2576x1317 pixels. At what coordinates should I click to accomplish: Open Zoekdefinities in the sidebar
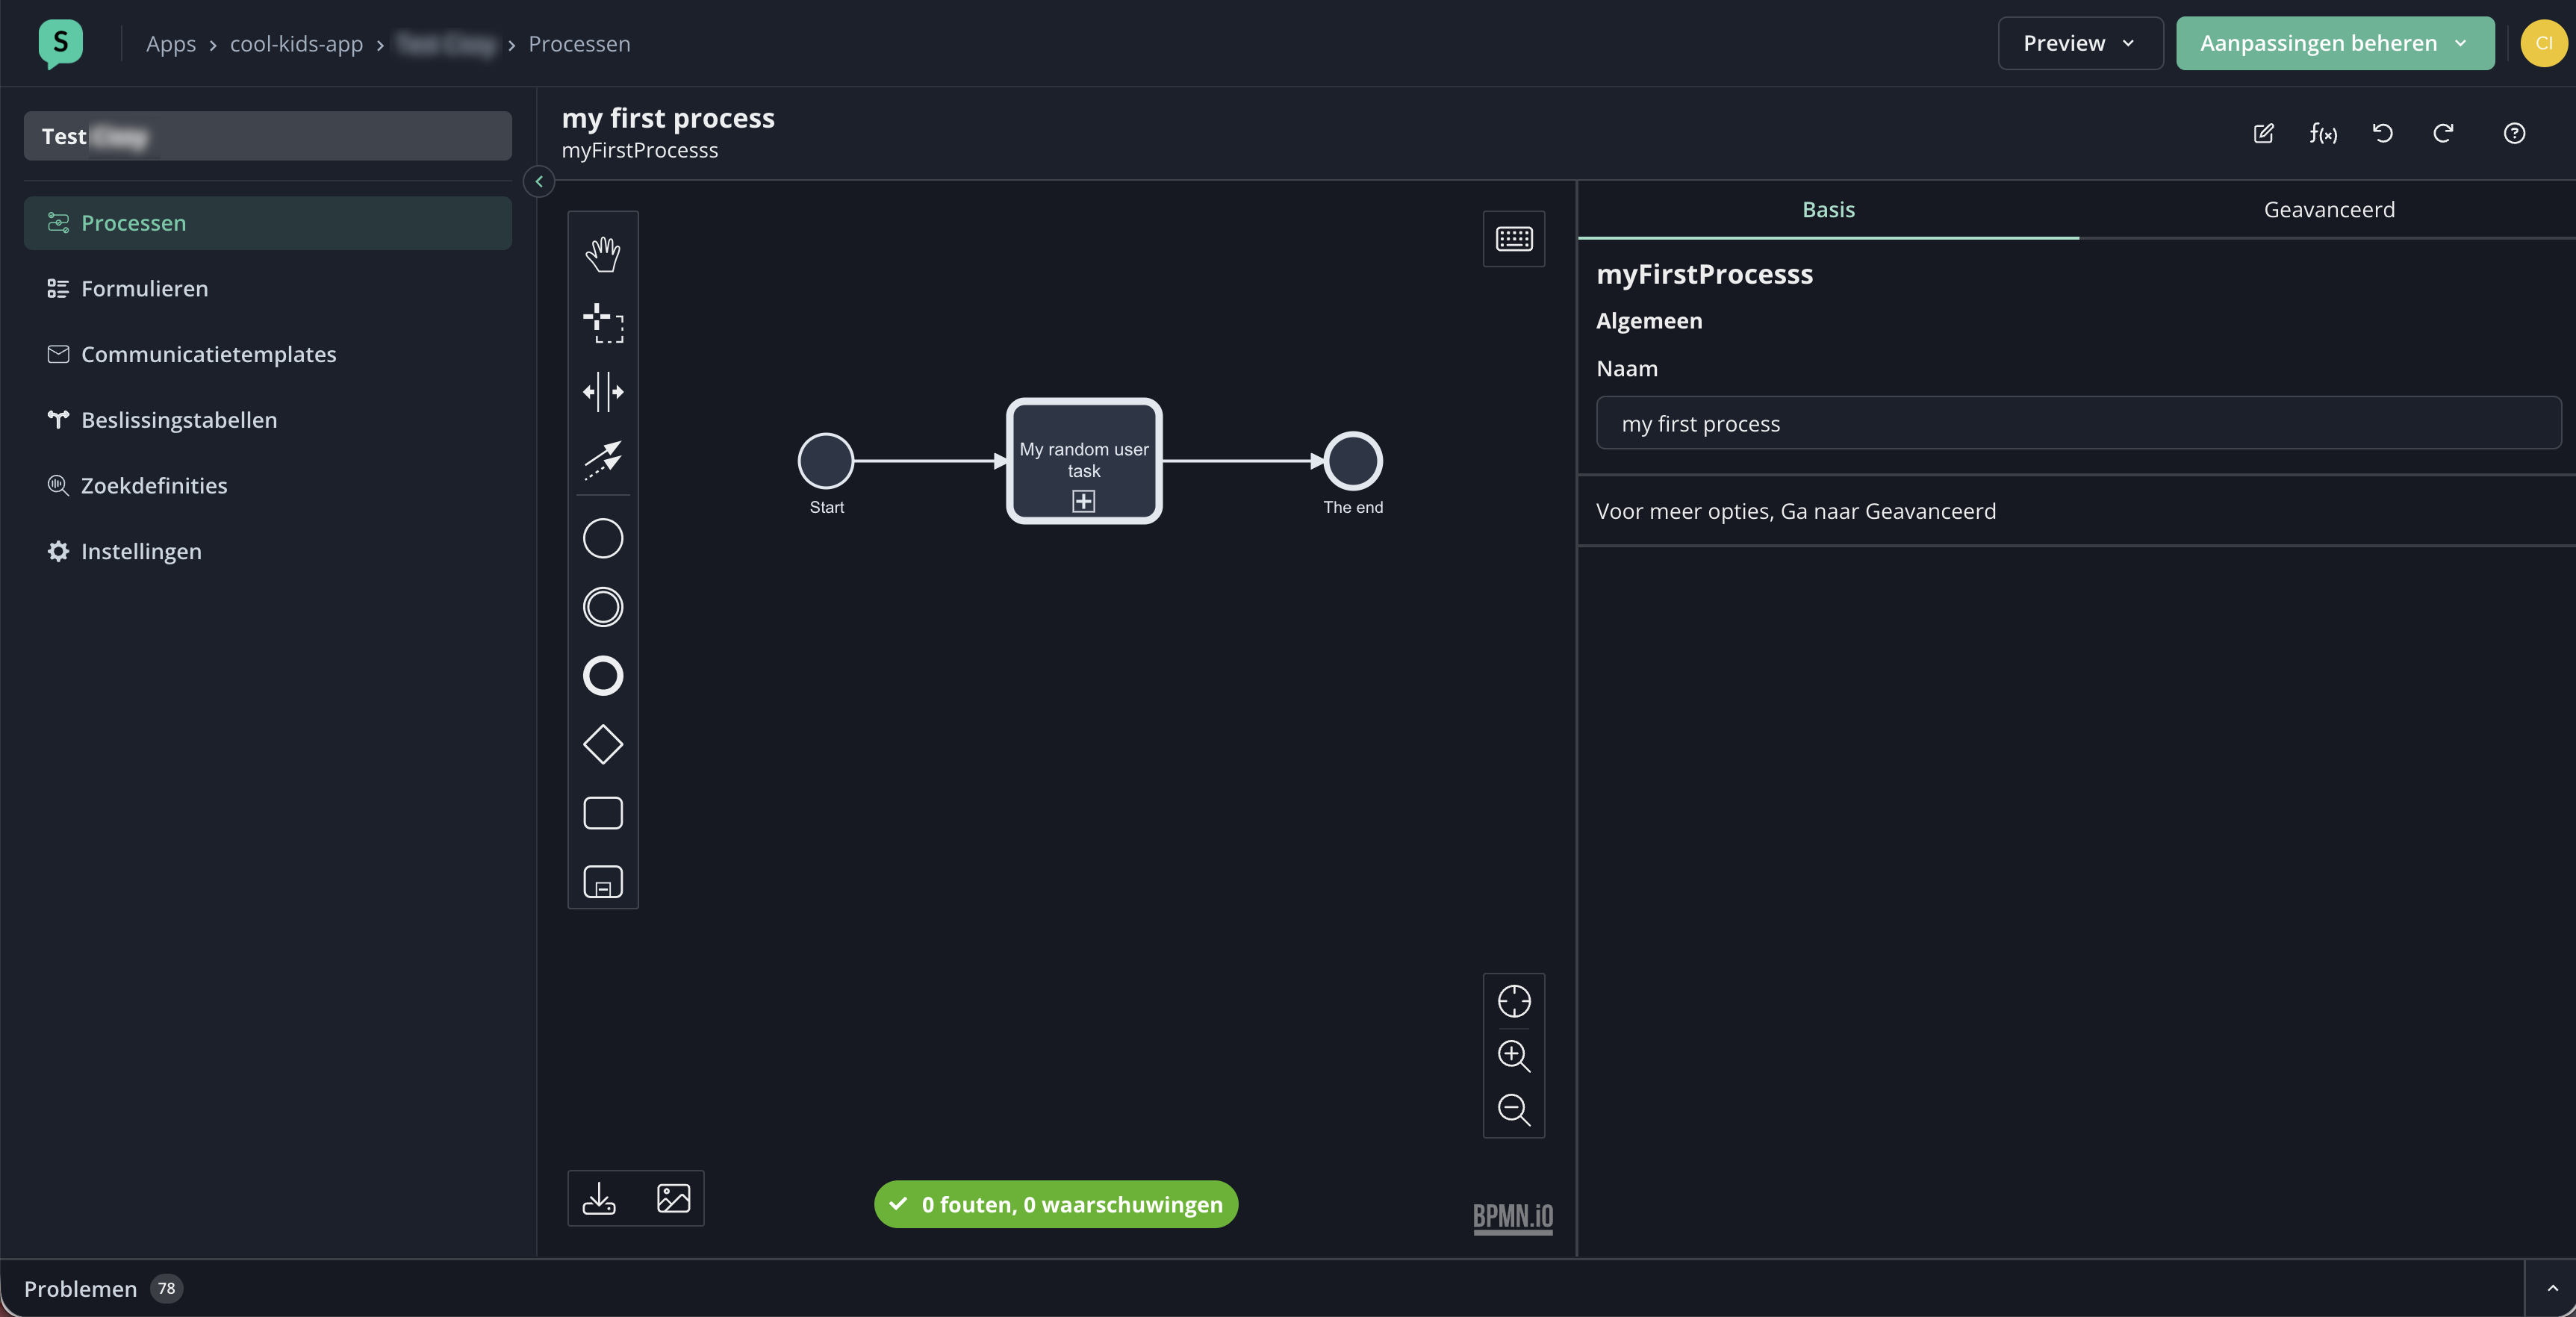click(268, 486)
